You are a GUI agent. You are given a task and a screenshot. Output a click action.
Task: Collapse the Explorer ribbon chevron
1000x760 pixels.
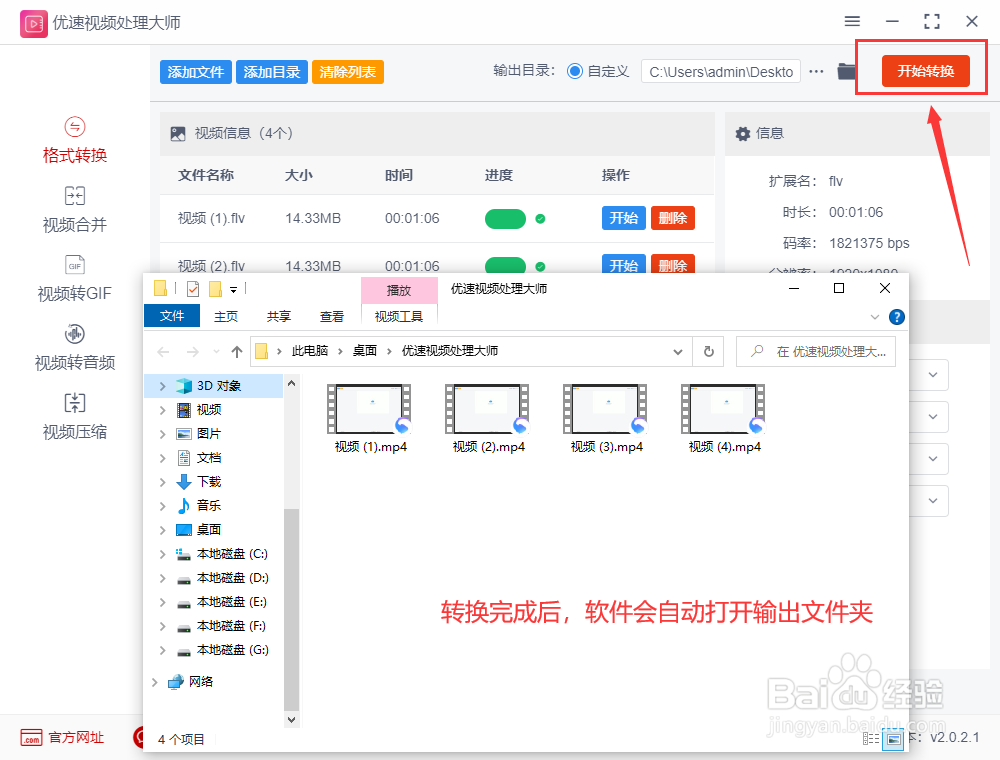[x=875, y=317]
